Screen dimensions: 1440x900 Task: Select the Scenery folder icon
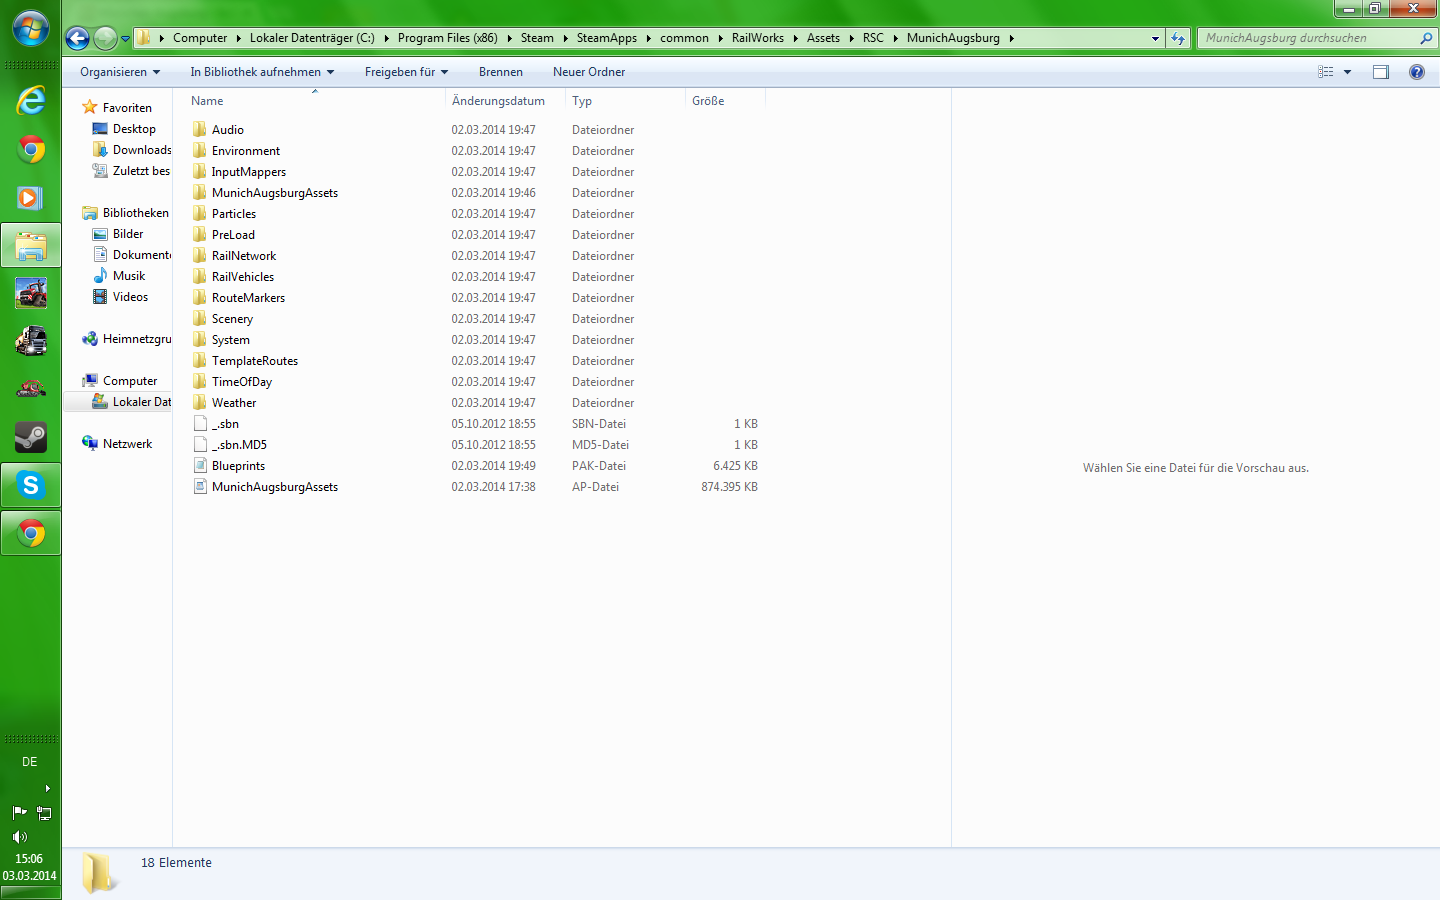pyautogui.click(x=200, y=319)
